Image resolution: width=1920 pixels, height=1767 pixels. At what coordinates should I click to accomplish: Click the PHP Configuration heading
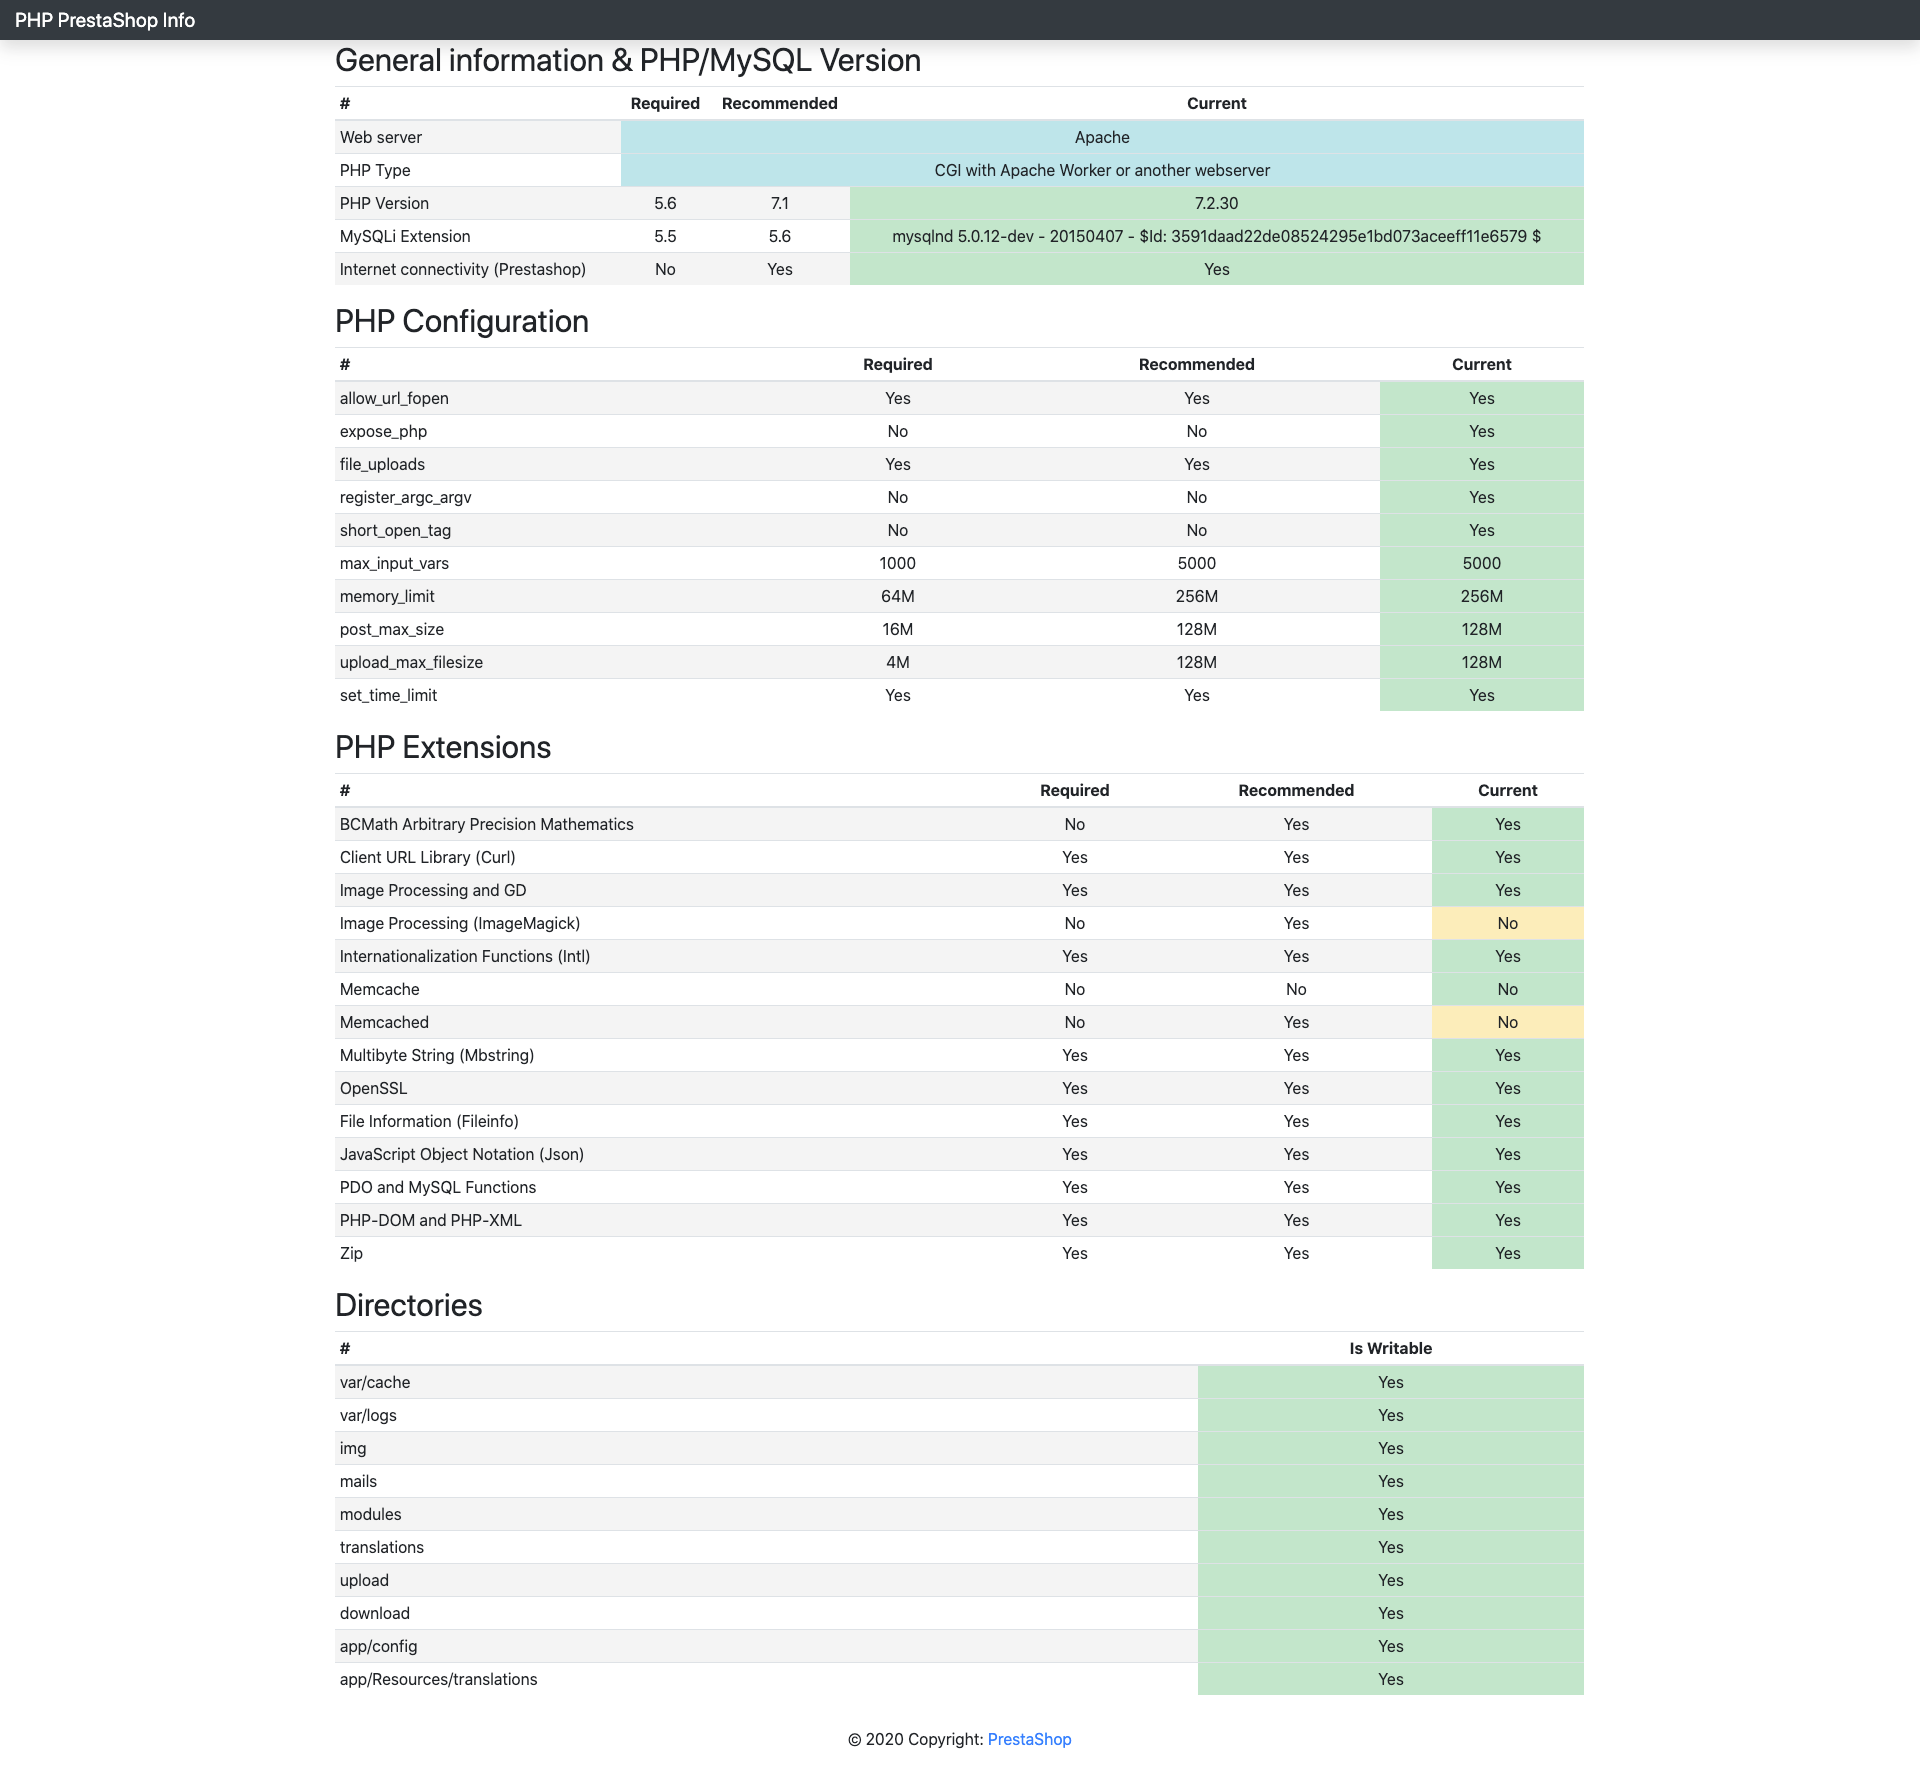pos(461,322)
